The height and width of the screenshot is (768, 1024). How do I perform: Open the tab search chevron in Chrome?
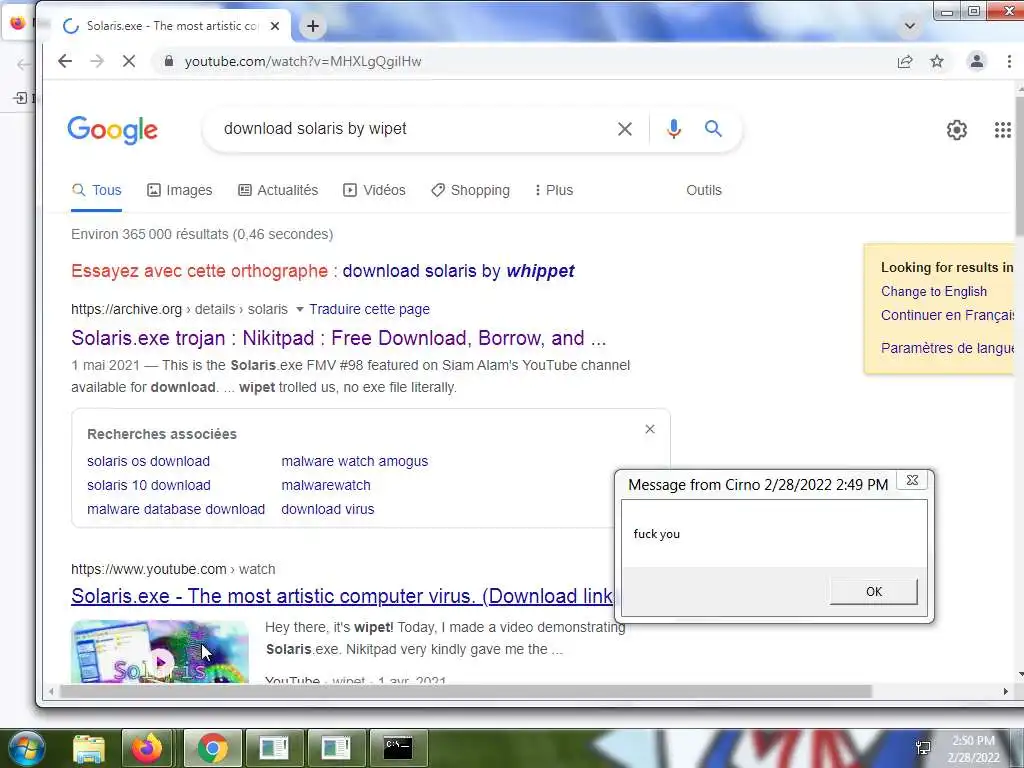910,26
